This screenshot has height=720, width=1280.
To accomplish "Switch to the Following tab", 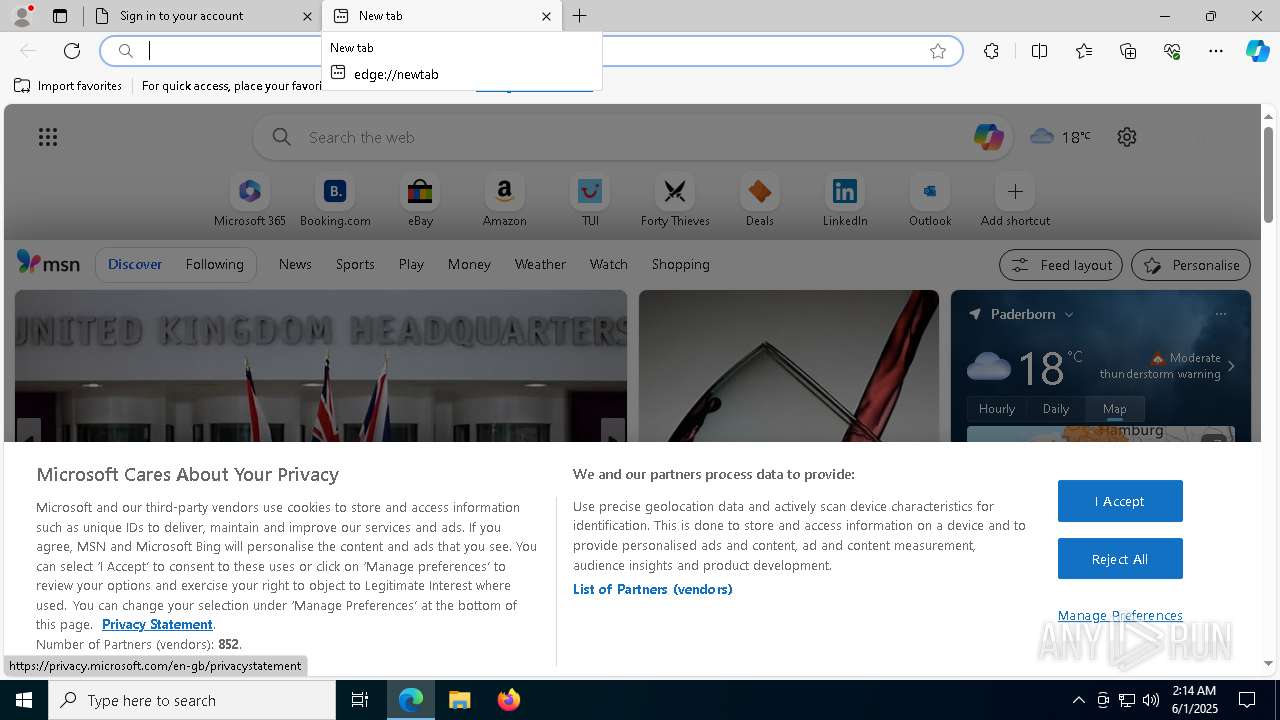I will point(214,264).
